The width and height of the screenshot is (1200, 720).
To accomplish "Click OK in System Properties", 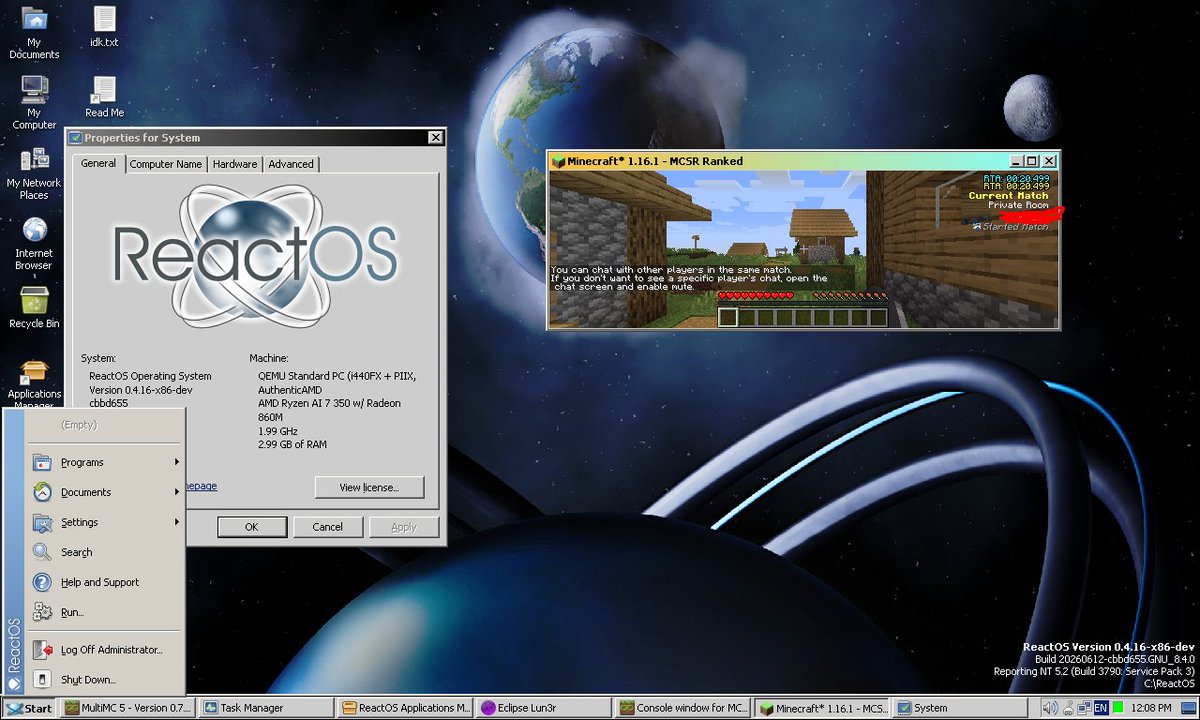I will pyautogui.click(x=252, y=527).
